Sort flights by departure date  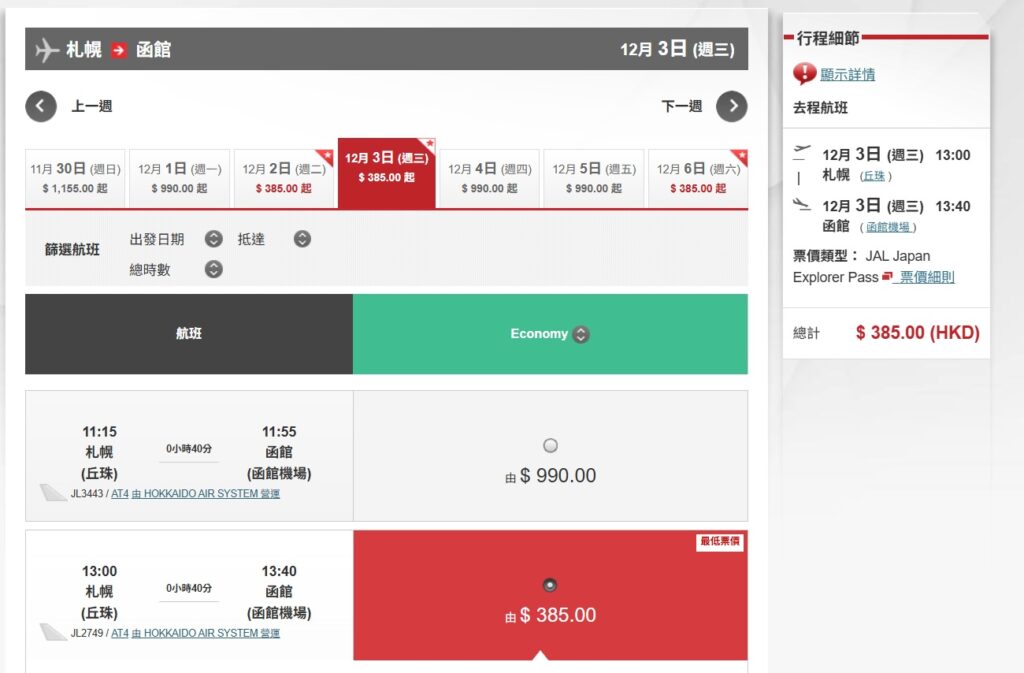point(213,239)
